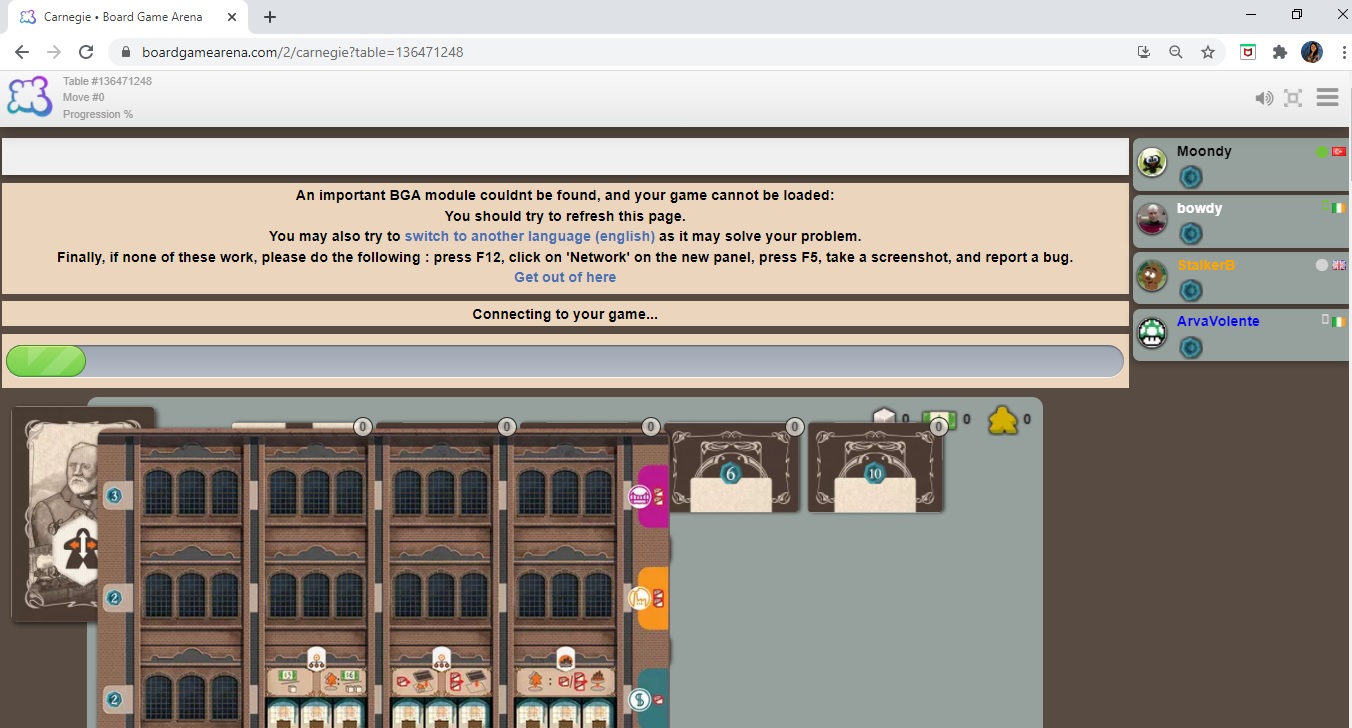Click the Andrew Carnegie portrait card
Screen dimensions: 1352x728
click(55, 515)
